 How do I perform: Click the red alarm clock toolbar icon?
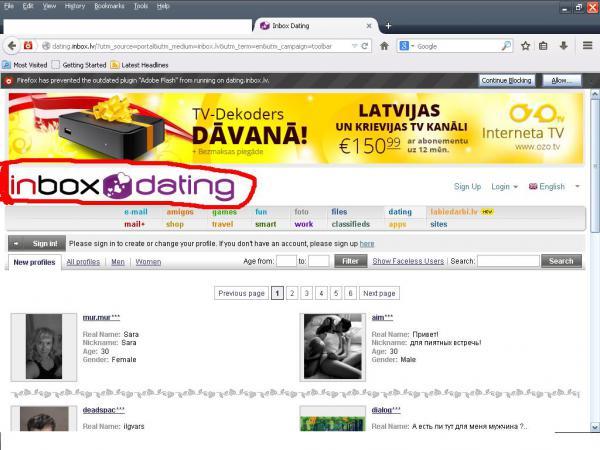[x=28, y=46]
